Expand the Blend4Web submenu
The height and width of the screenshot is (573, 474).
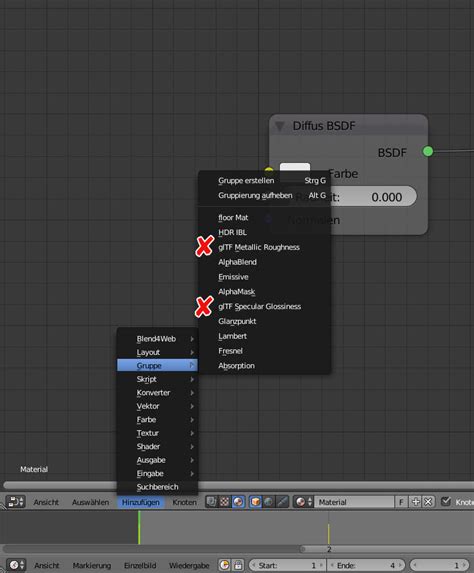click(x=157, y=339)
